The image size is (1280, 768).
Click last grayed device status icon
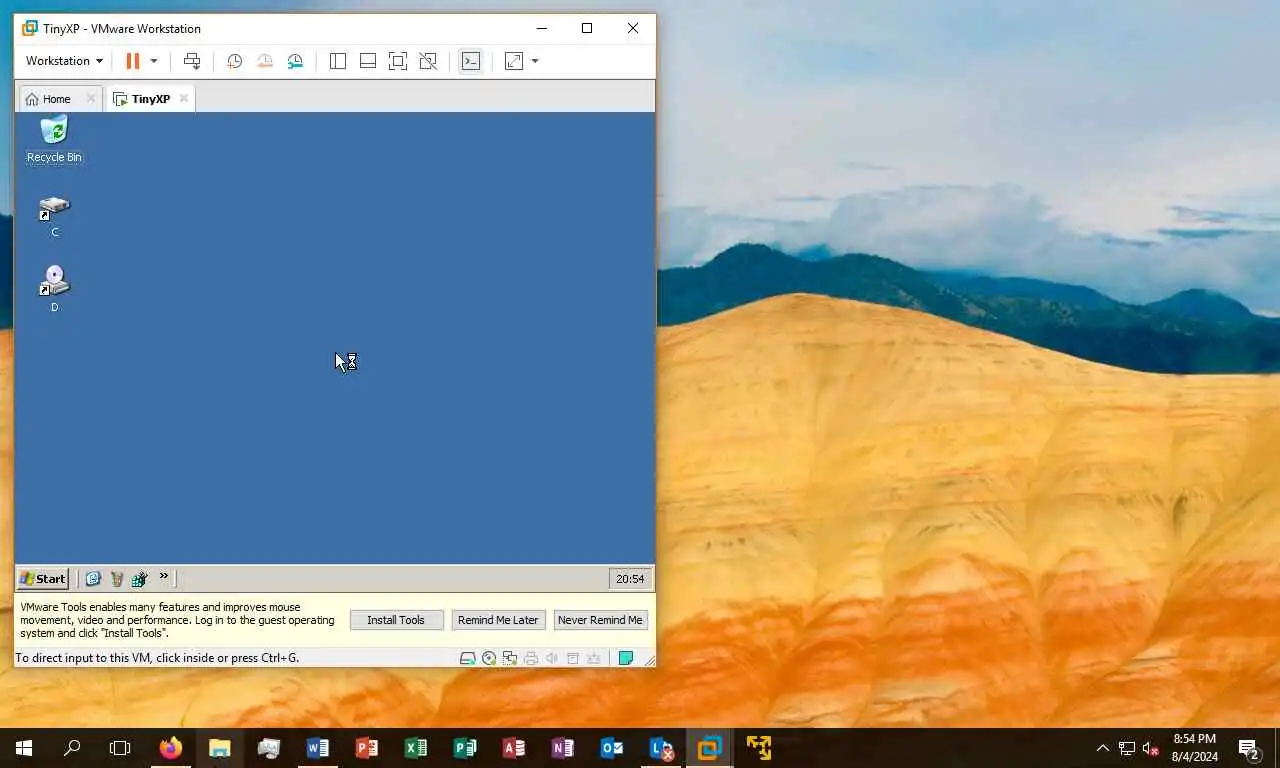point(594,658)
